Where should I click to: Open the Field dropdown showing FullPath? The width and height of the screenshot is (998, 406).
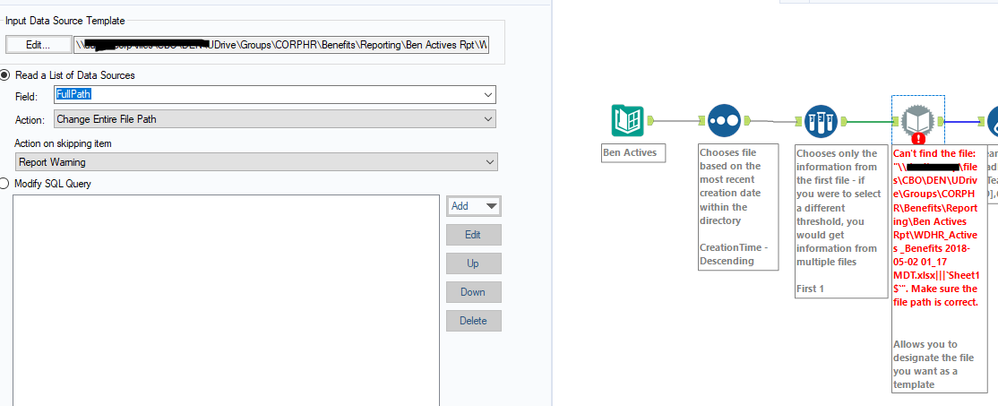click(274, 95)
